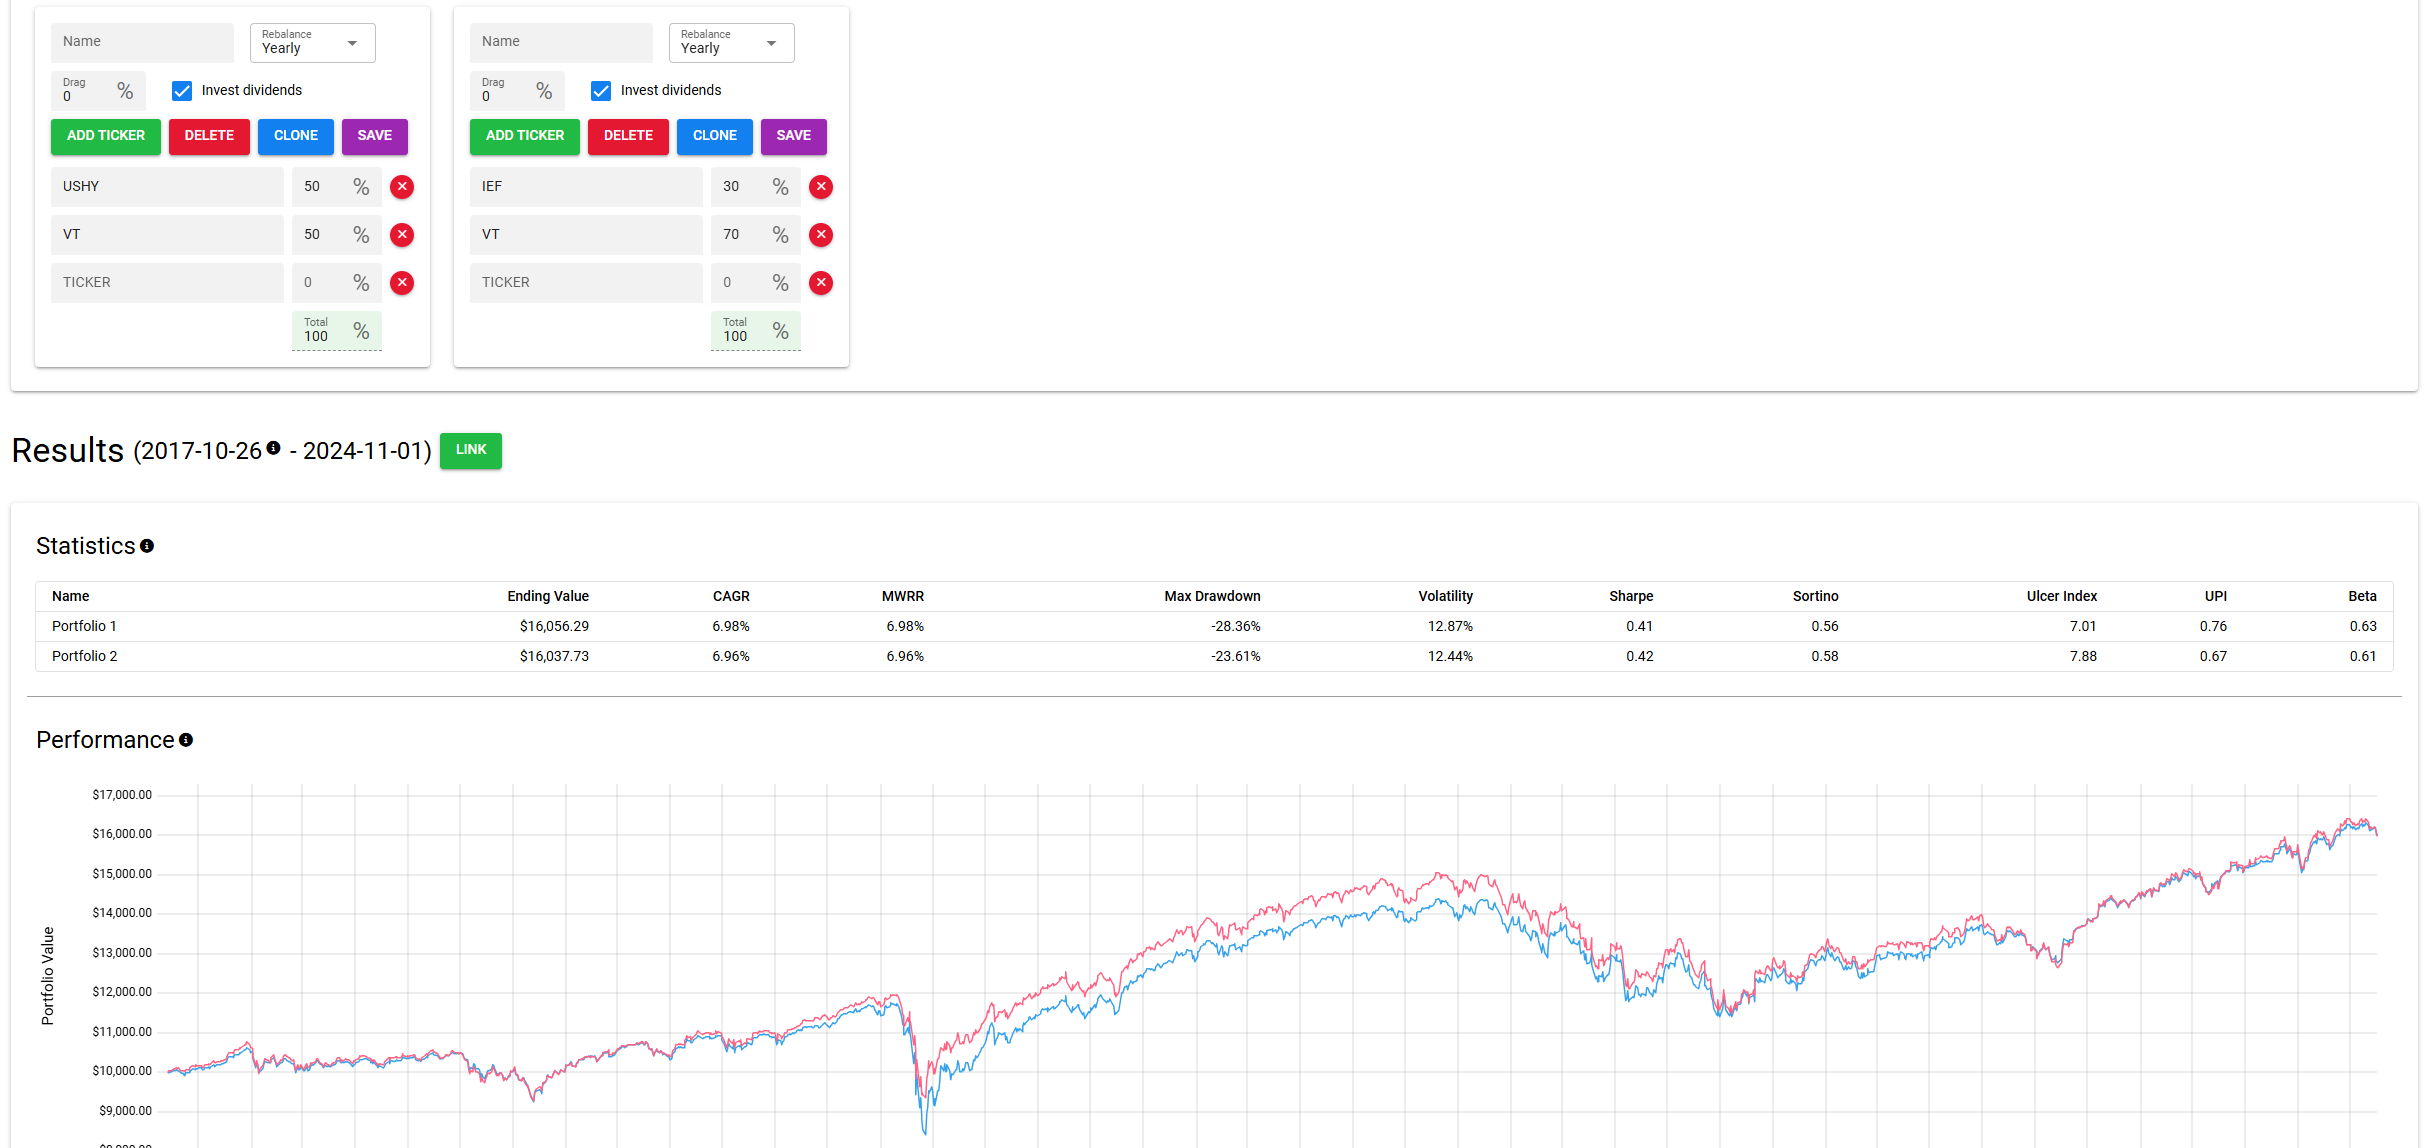Click info icon beside Performance heading

coord(186,740)
